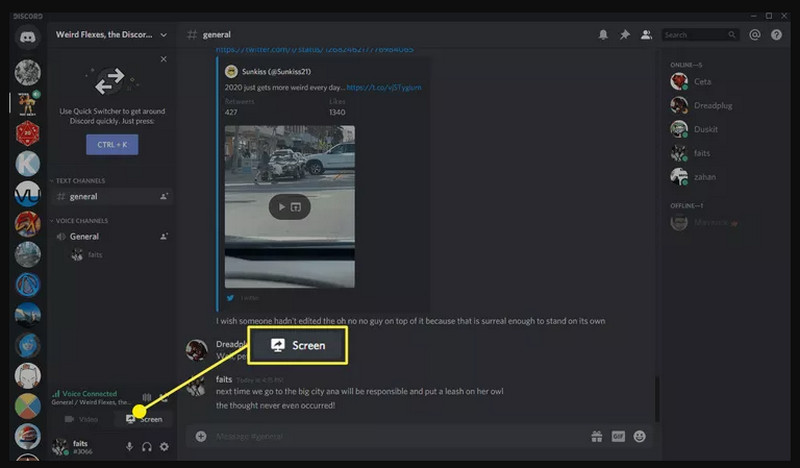Image resolution: width=800 pixels, height=468 pixels.
Task: Collapse the VOICE CHANNELS category
Action: (83, 220)
